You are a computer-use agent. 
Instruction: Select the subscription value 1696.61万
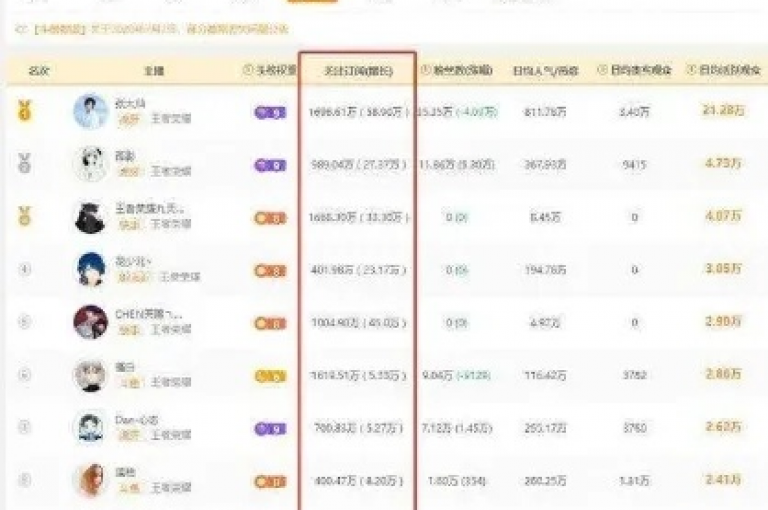click(x=332, y=113)
